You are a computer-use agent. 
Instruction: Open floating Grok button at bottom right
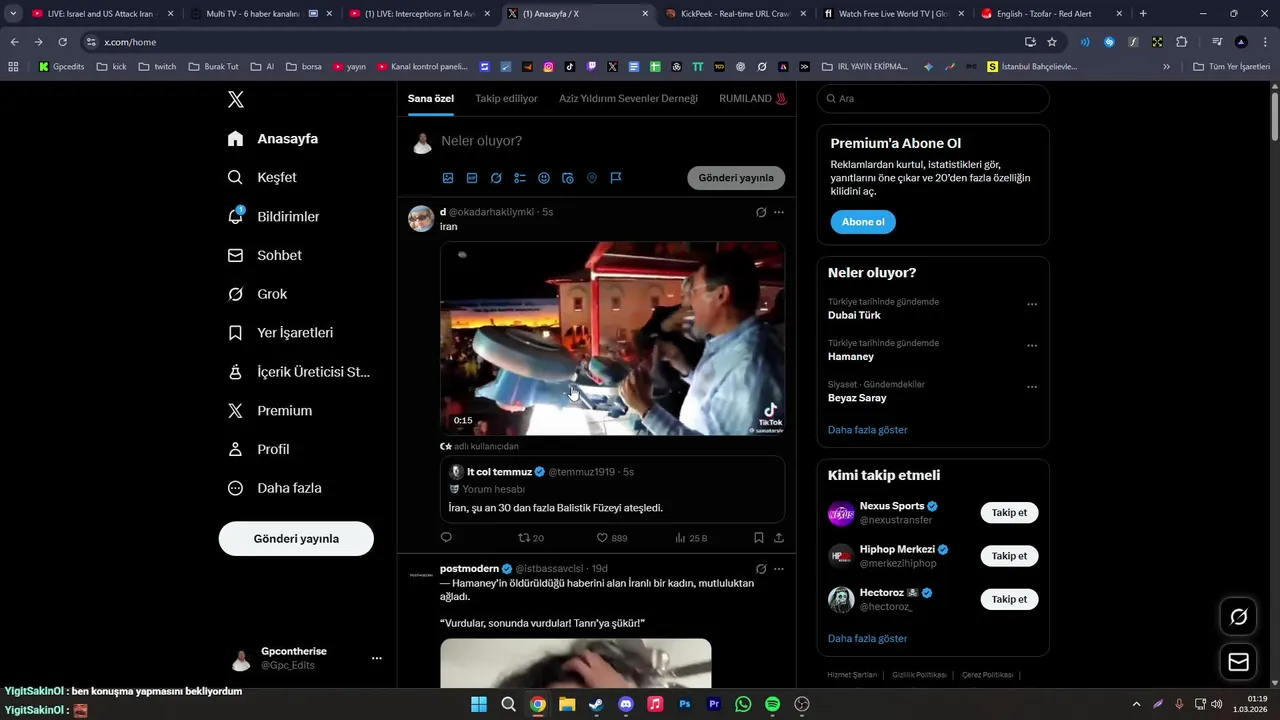click(1238, 617)
